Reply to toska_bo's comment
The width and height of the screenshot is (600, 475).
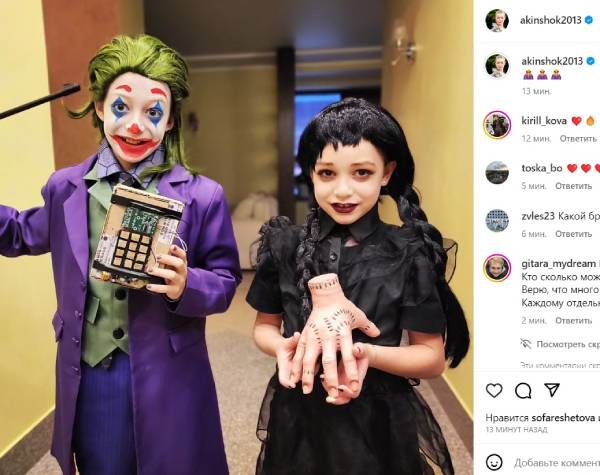click(573, 186)
